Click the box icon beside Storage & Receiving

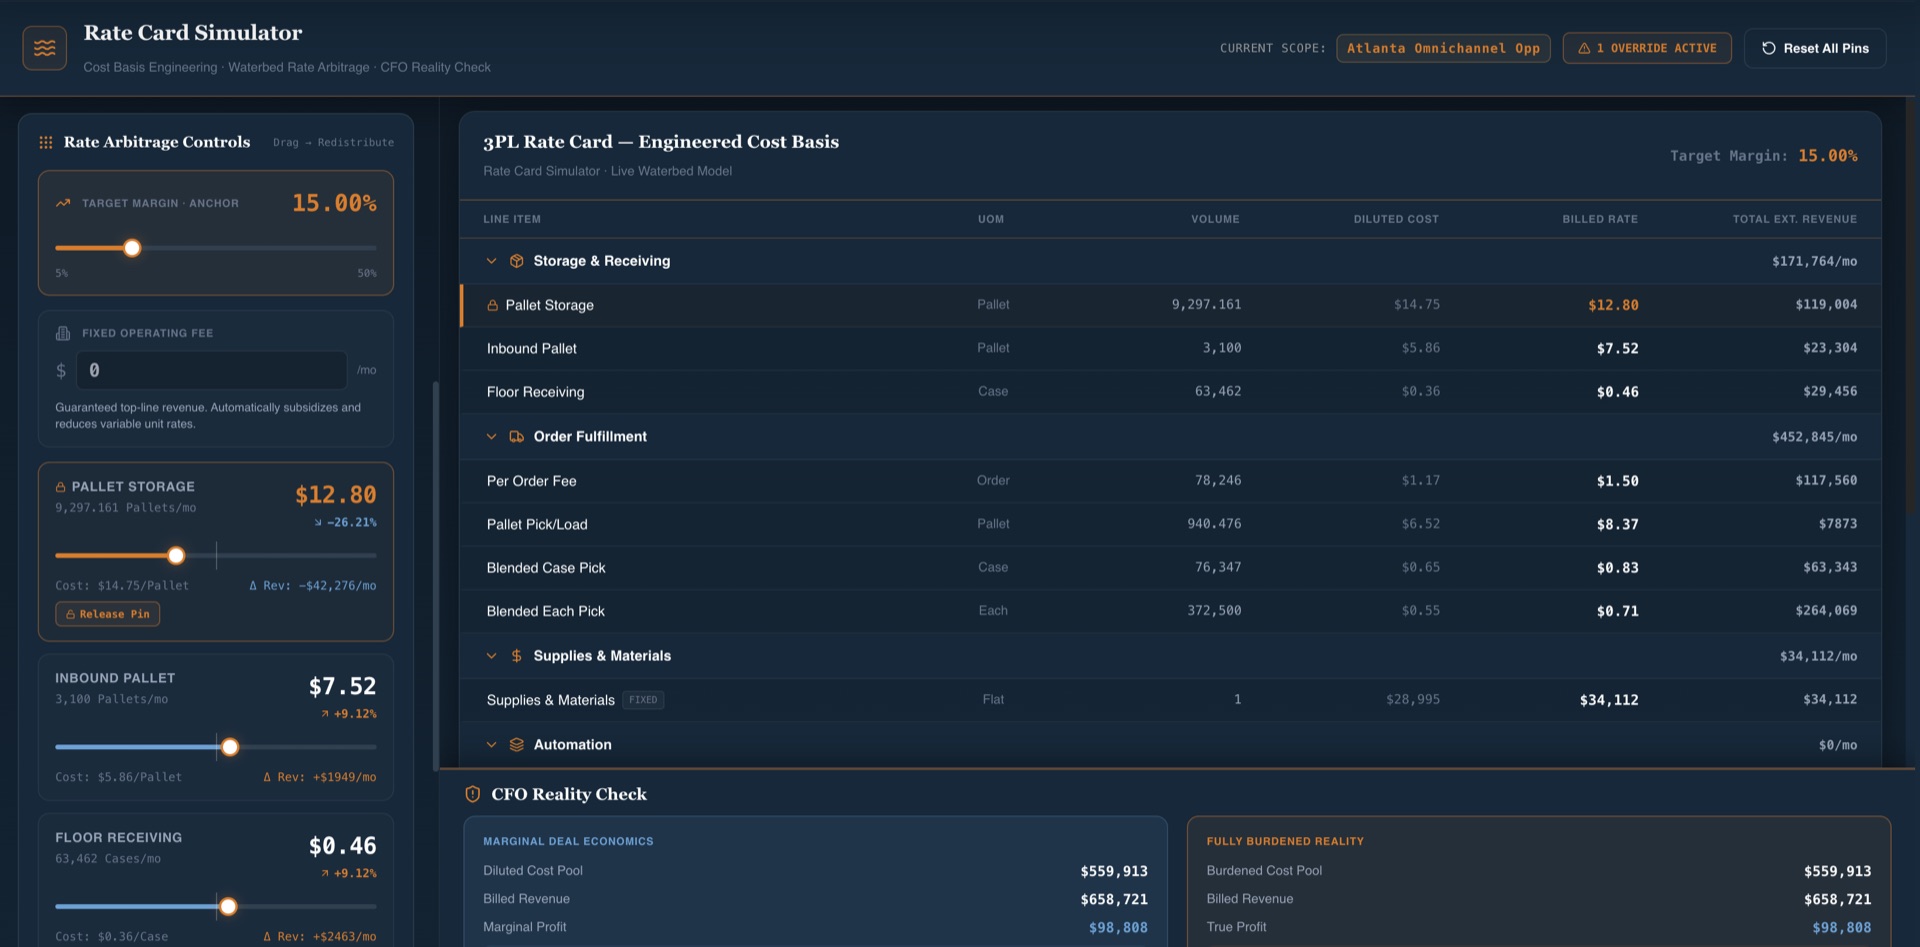[517, 261]
